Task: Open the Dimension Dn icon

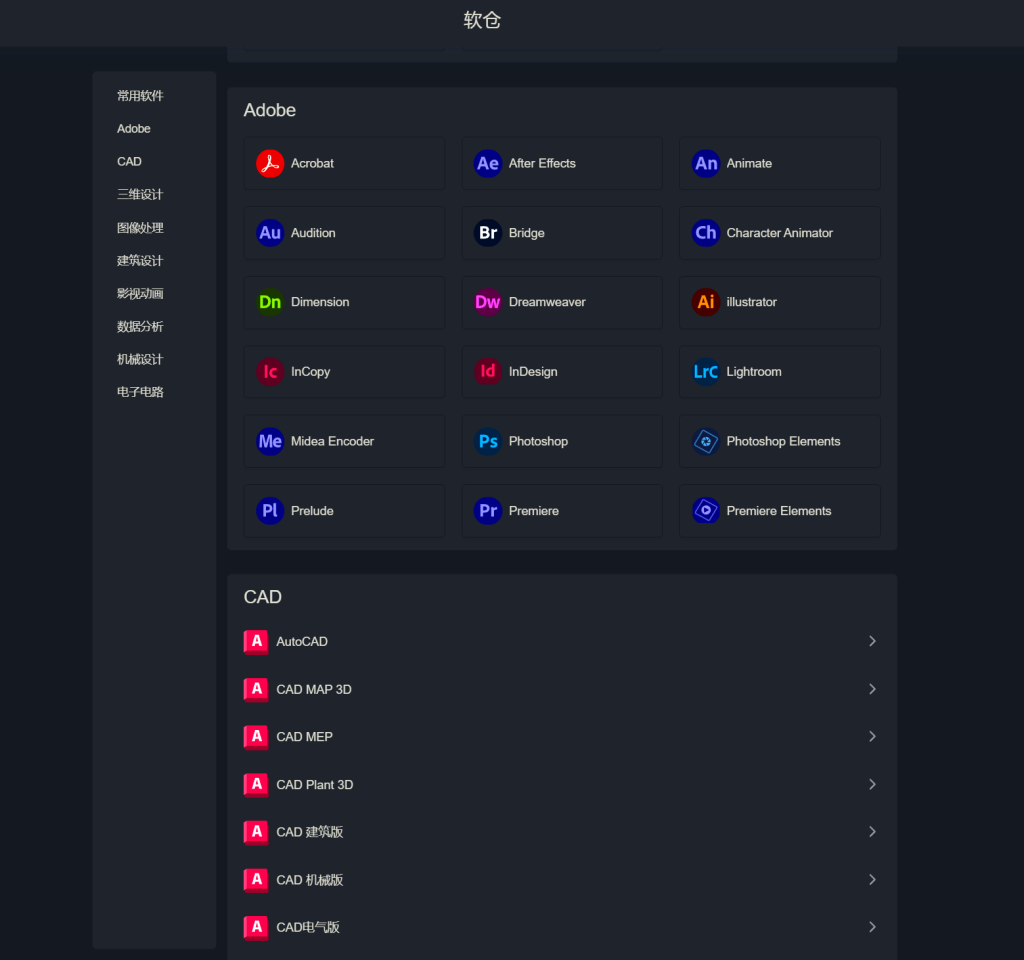Action: 270,302
